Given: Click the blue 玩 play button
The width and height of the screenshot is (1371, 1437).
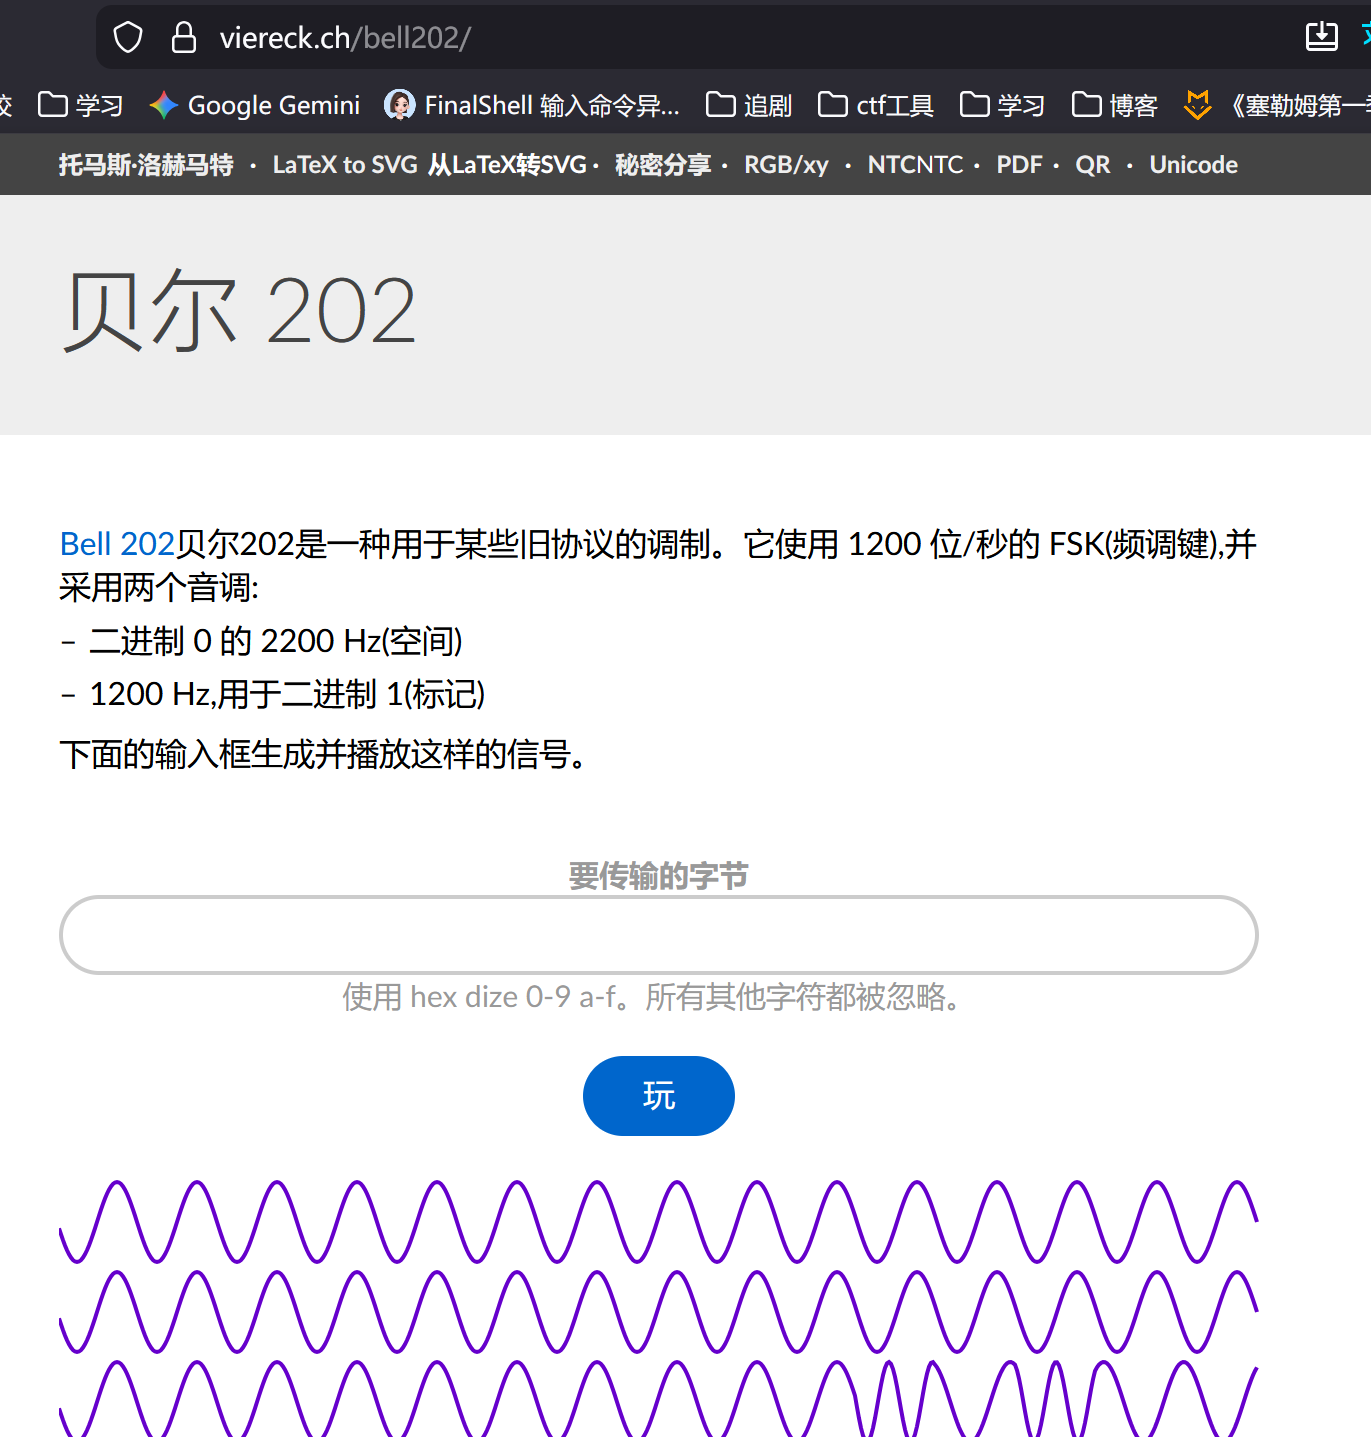Looking at the screenshot, I should pos(659,1096).
